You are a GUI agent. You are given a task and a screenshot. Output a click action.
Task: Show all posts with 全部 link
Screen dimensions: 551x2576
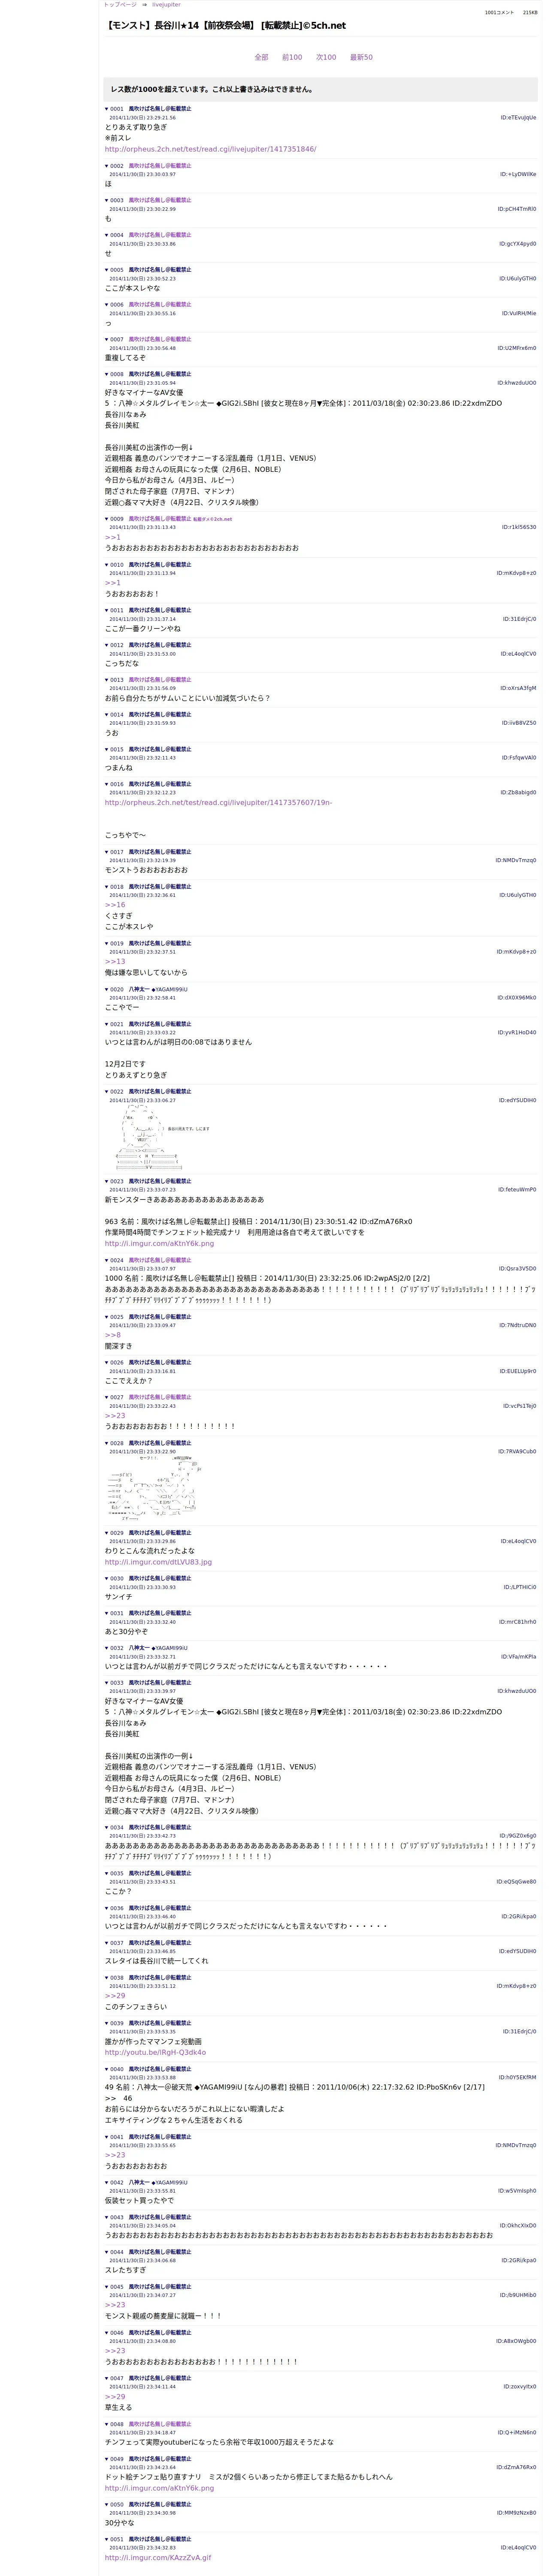pyautogui.click(x=261, y=57)
